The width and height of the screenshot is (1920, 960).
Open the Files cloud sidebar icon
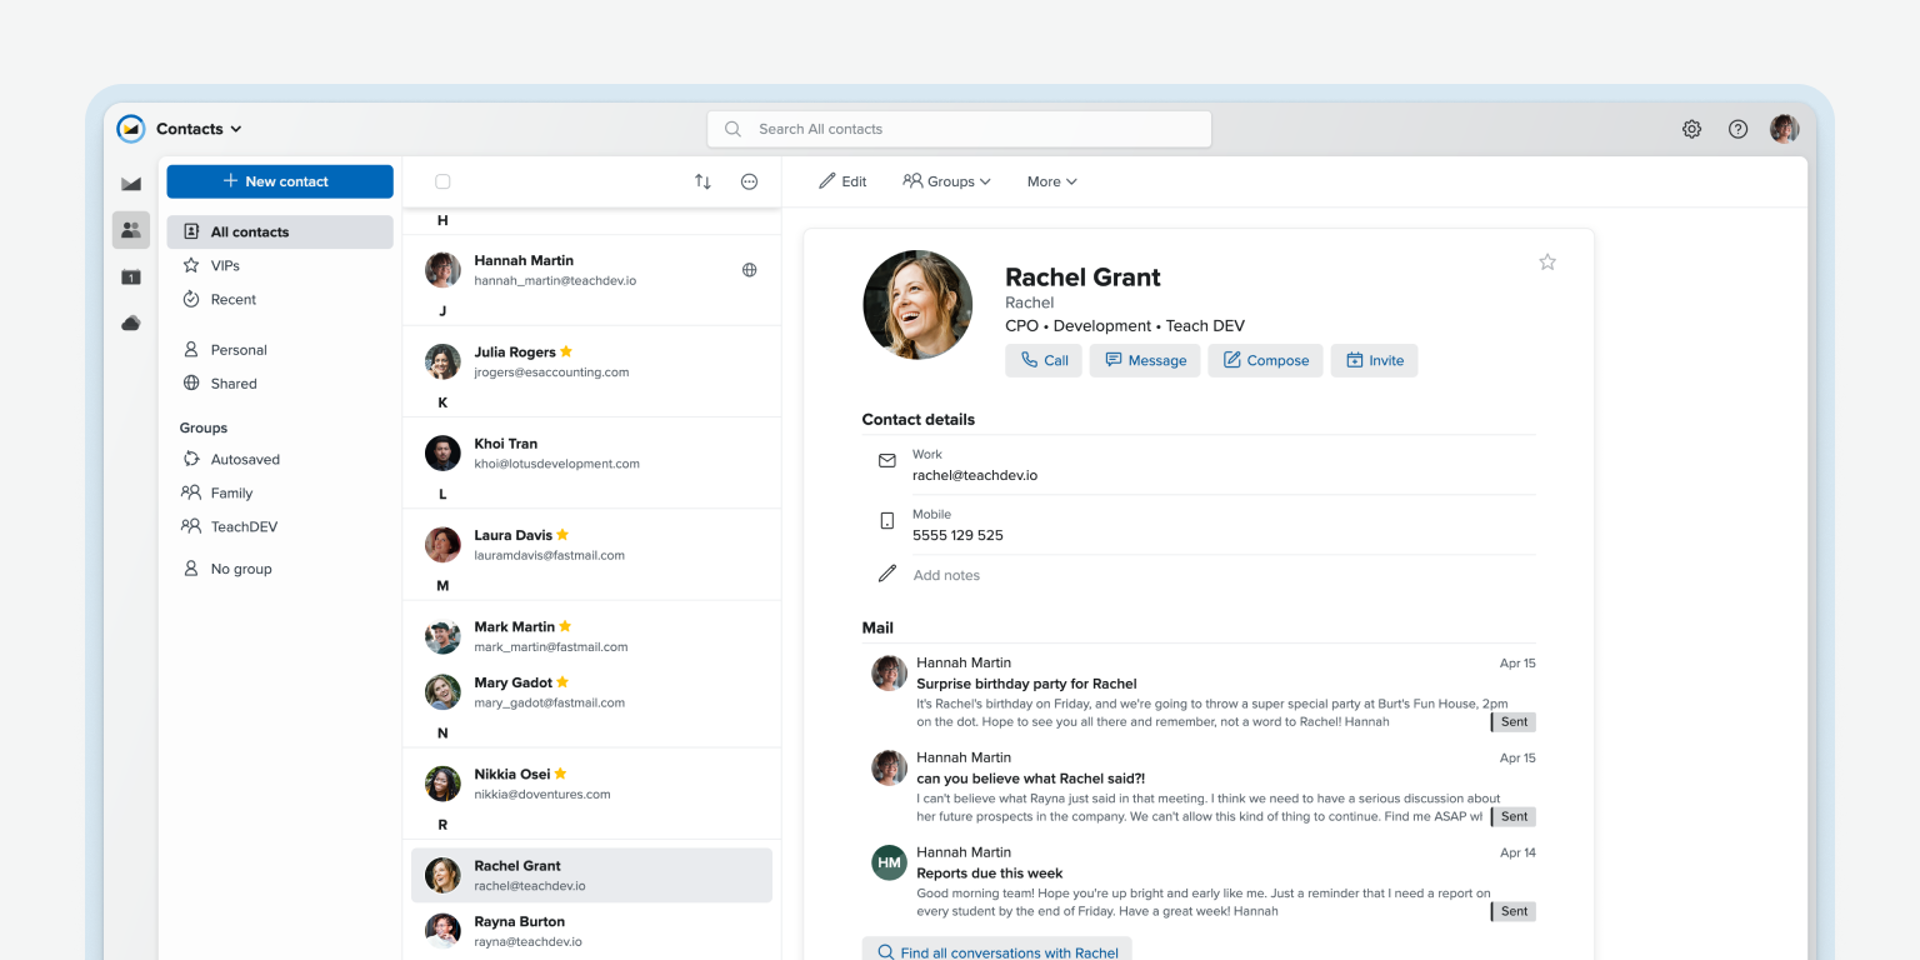(x=131, y=323)
